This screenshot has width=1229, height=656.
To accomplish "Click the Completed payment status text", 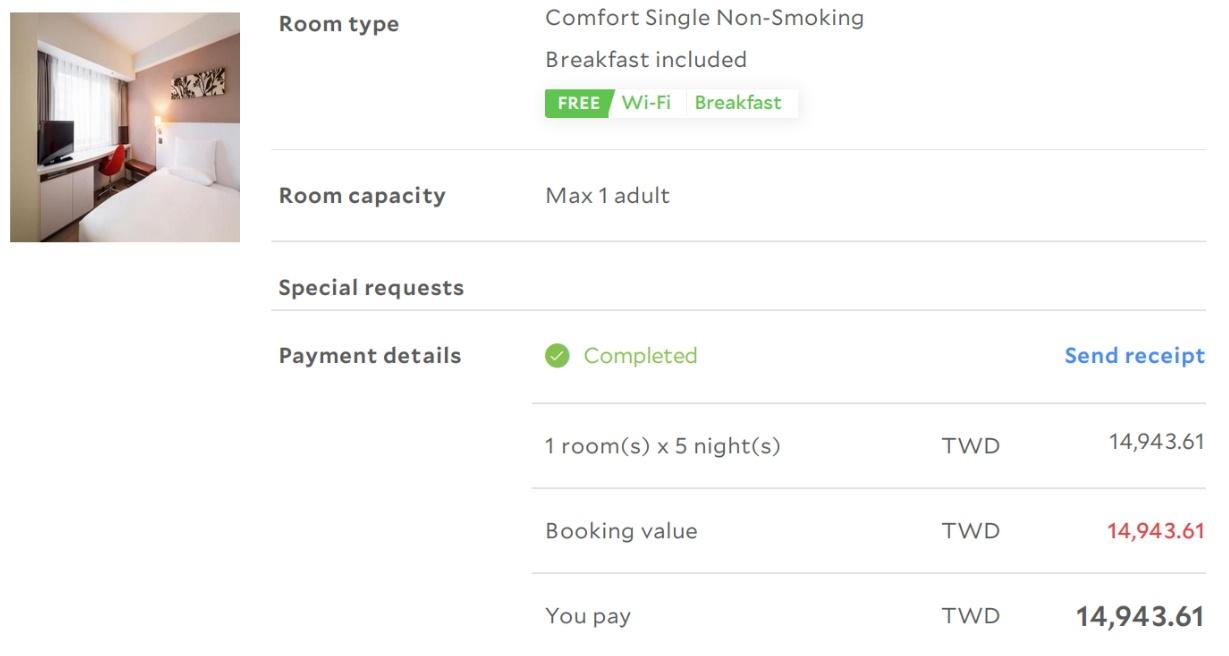I will click(x=640, y=356).
